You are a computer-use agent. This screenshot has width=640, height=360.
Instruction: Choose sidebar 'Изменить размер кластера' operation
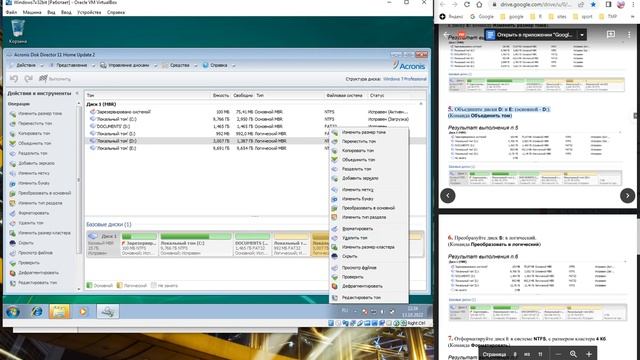[44, 233]
